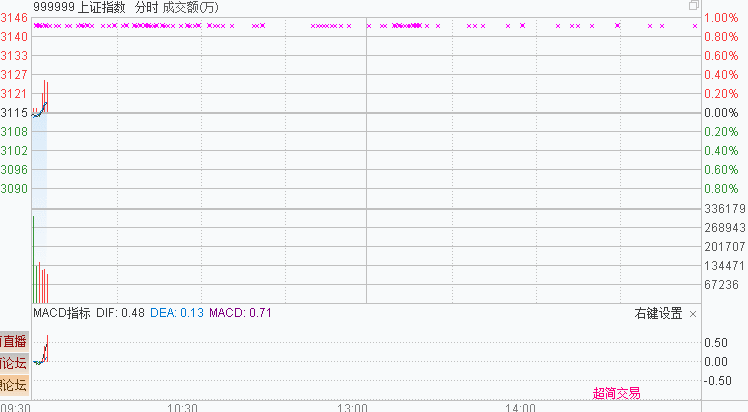
Task: Click the 999999 上证指数 title
Action: click(x=80, y=7)
